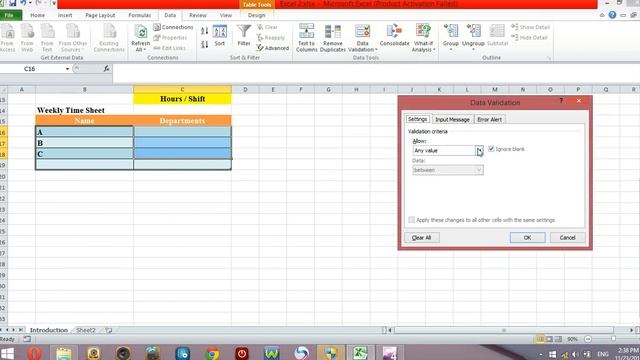Switch to the Input Message tab
This screenshot has width=640, height=360.
tap(452, 119)
